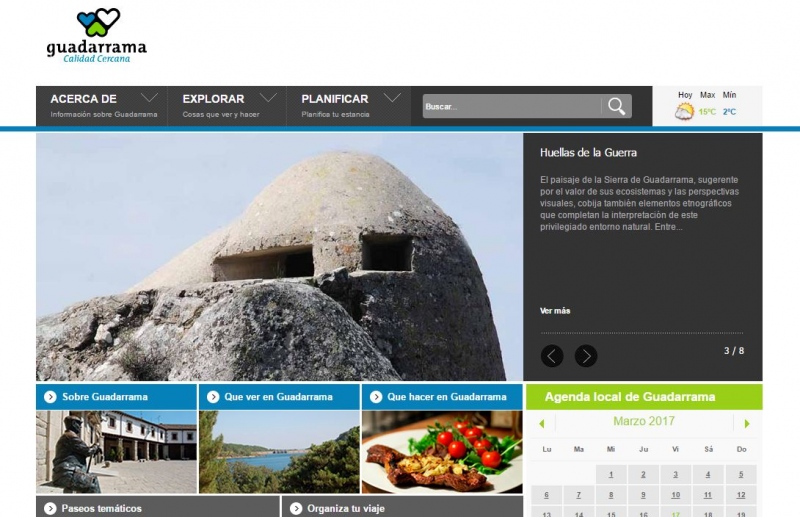Go to previous slide arrow
The image size is (800, 517).
coord(552,356)
